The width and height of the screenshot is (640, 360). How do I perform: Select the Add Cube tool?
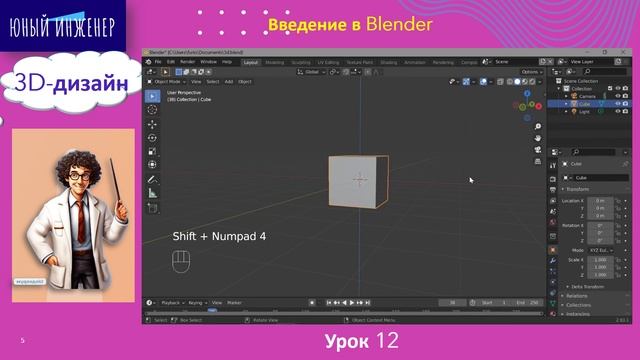153,208
